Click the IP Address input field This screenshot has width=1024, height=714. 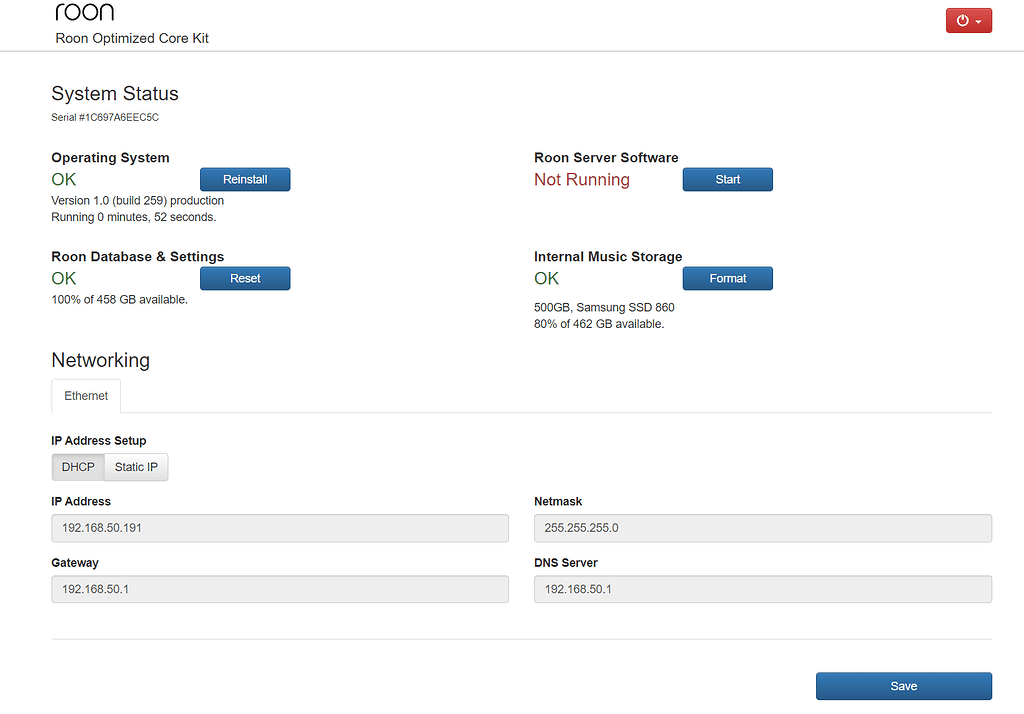280,528
